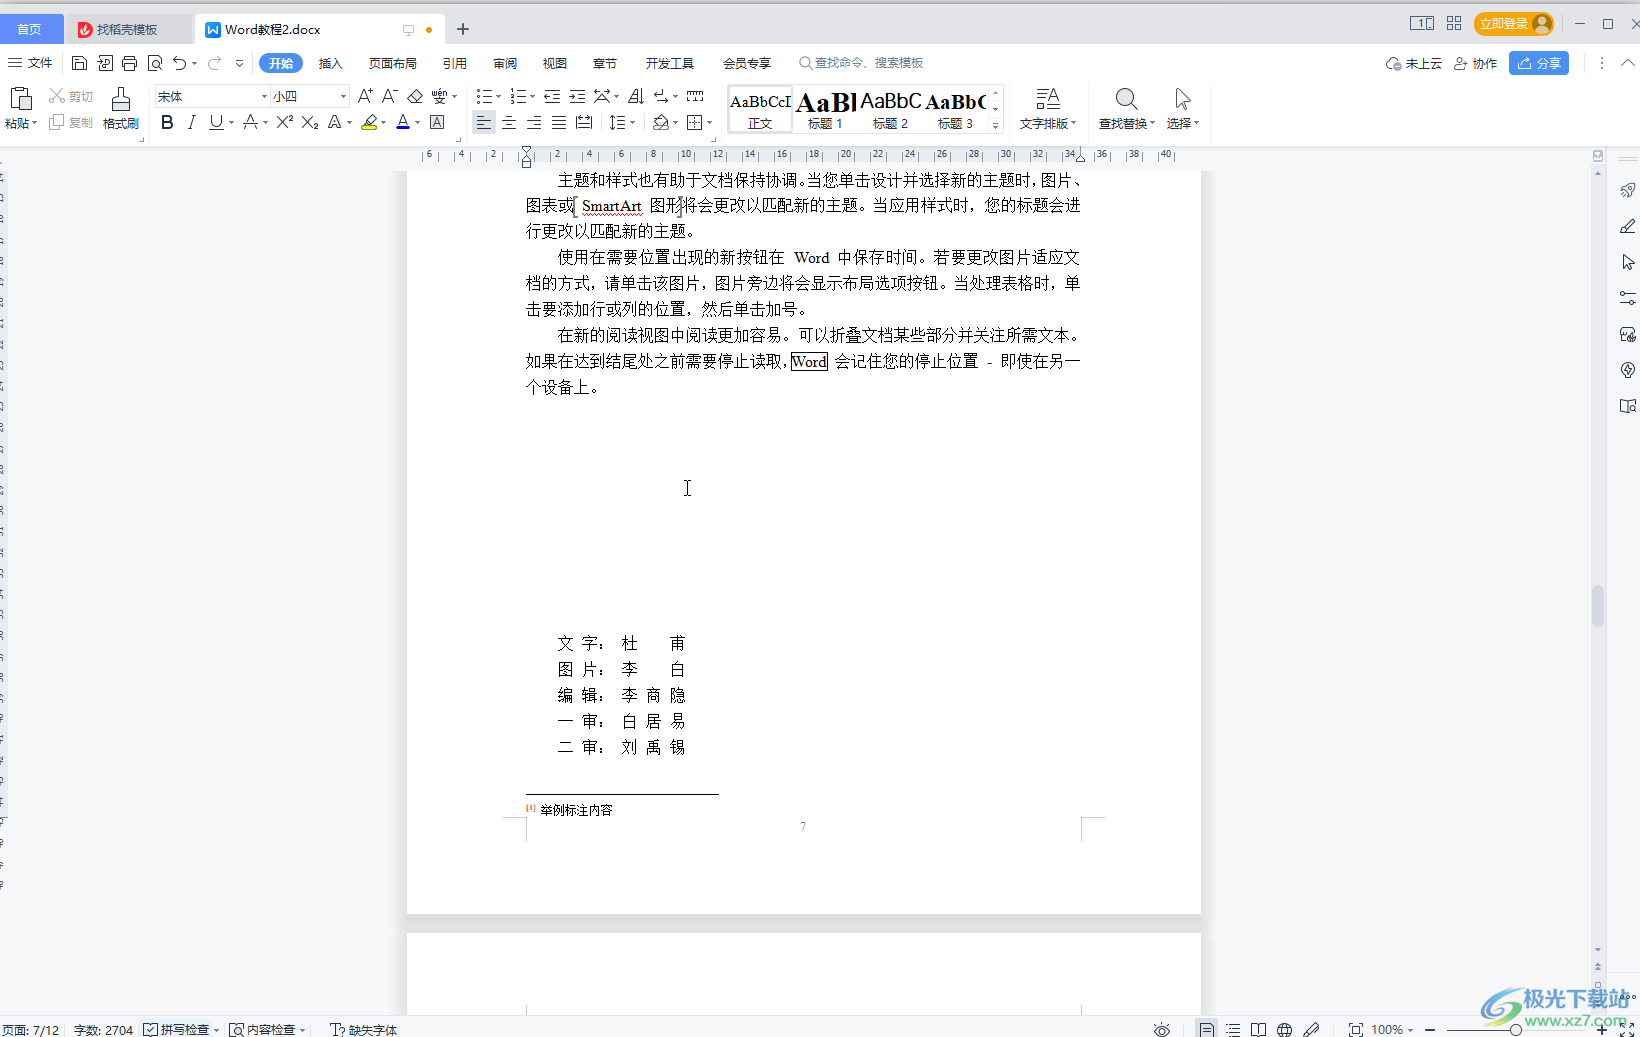Image resolution: width=1640 pixels, height=1037 pixels.
Task: Click the 立即登录 login button
Action: click(1513, 23)
